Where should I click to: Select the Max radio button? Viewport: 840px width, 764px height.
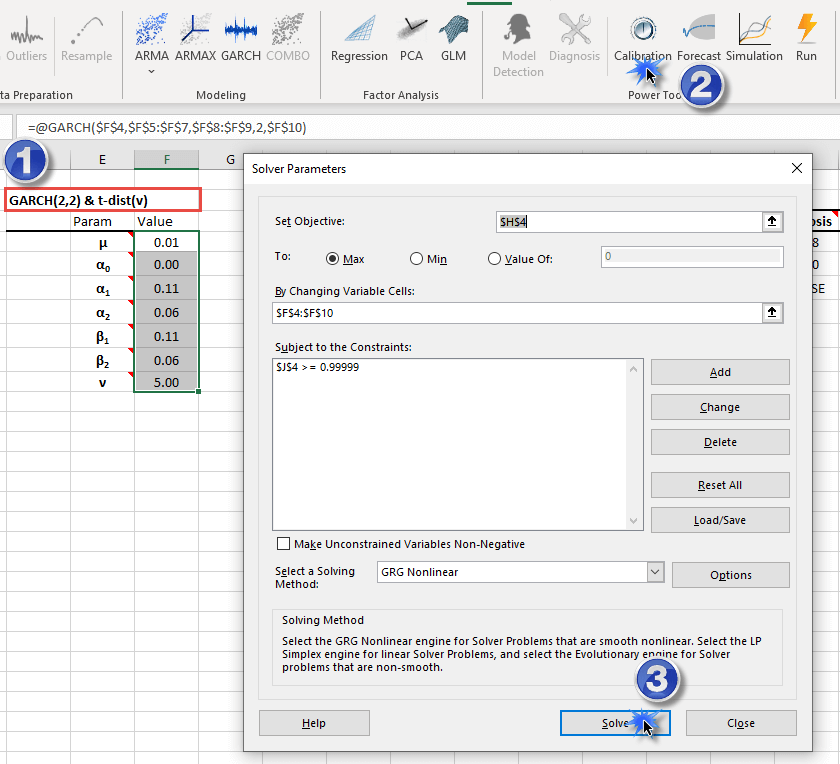pyautogui.click(x=333, y=259)
